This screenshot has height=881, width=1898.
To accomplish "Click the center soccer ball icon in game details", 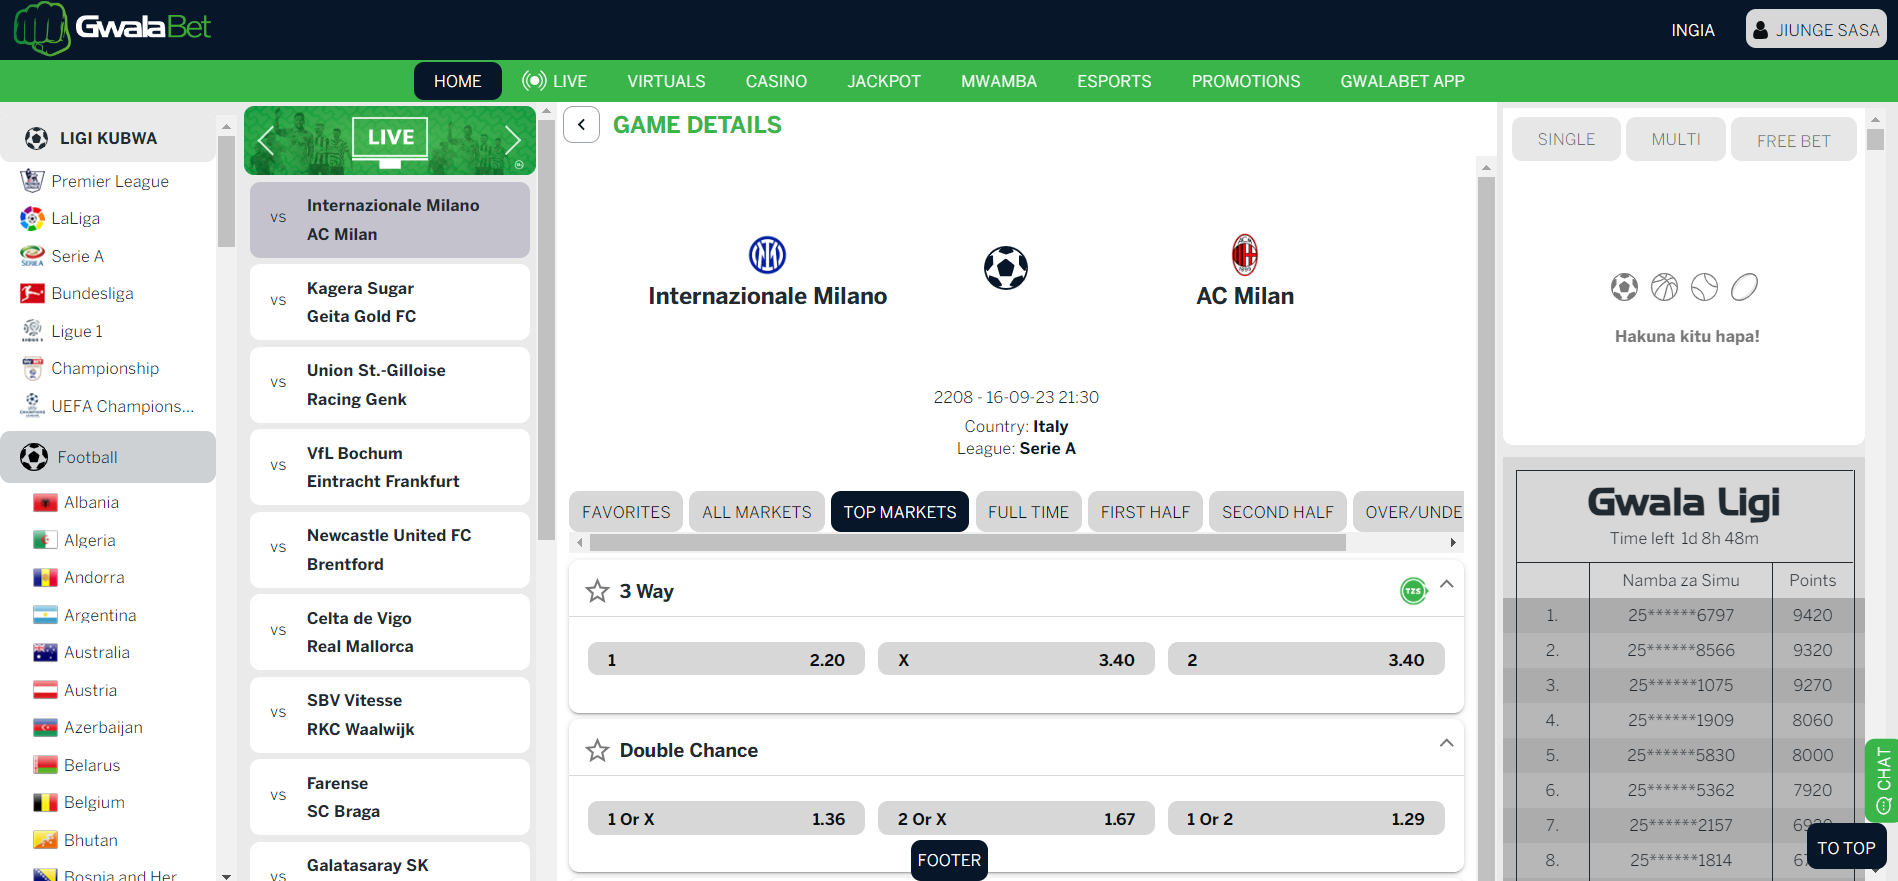I will tap(1006, 268).
